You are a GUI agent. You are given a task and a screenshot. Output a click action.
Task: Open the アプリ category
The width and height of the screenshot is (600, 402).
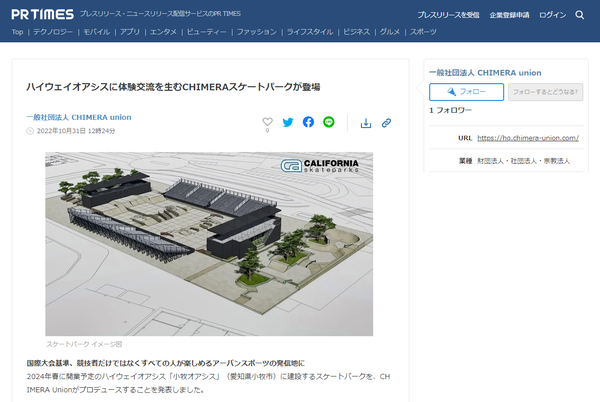tap(130, 32)
